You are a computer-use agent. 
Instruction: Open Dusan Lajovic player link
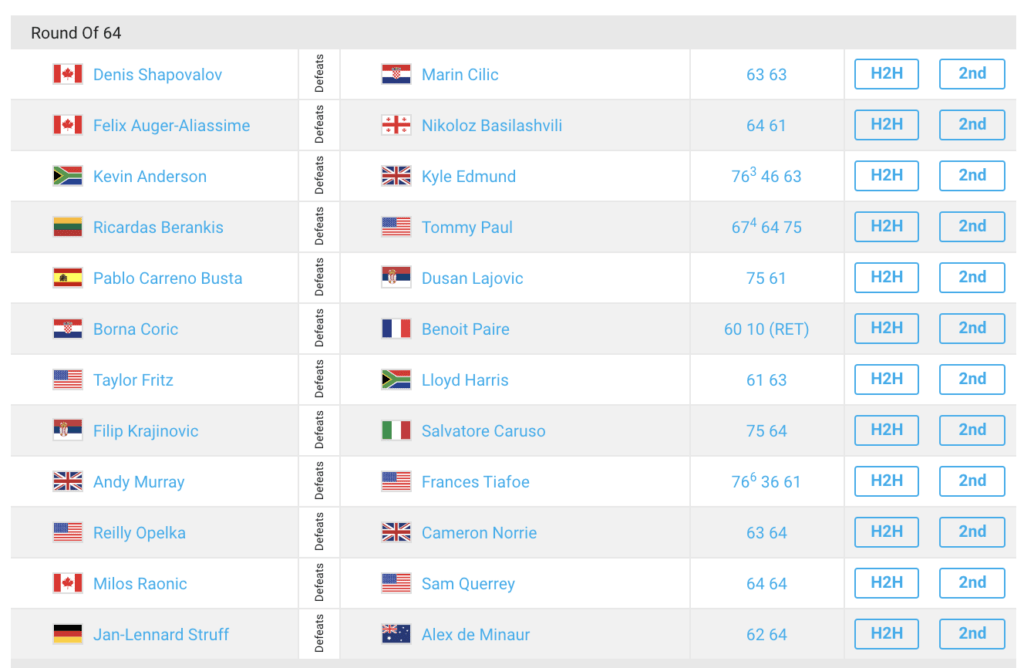472,278
